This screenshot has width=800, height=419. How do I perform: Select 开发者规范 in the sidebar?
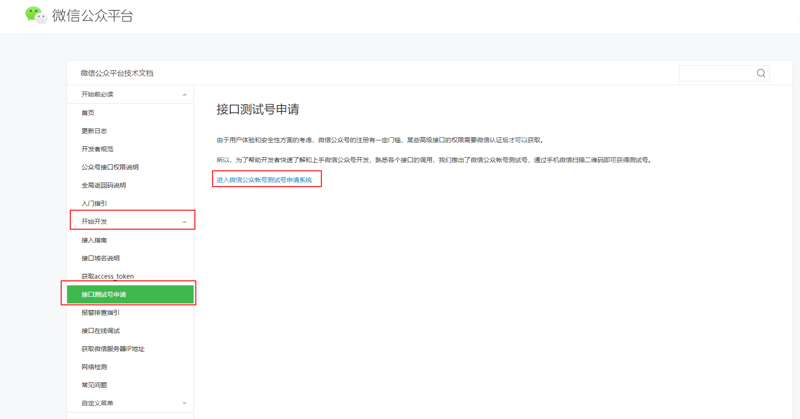[x=97, y=149]
